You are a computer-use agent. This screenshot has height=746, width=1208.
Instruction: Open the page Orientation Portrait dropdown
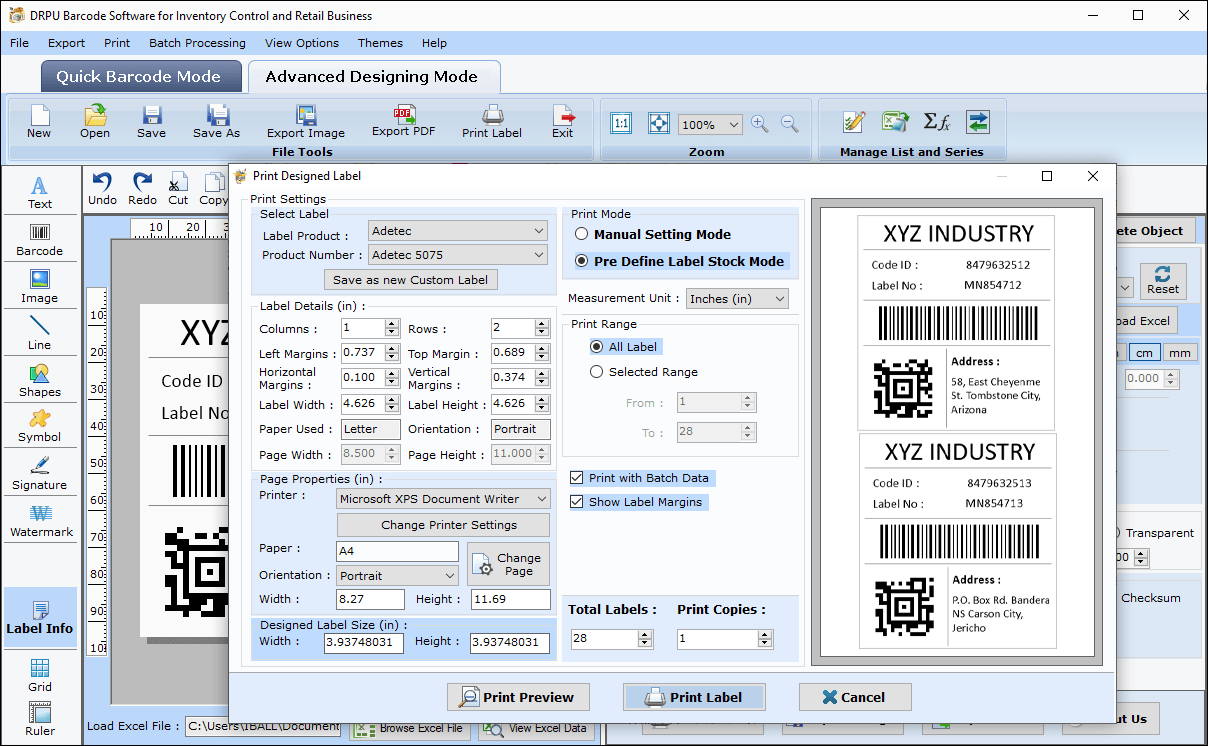(x=397, y=575)
